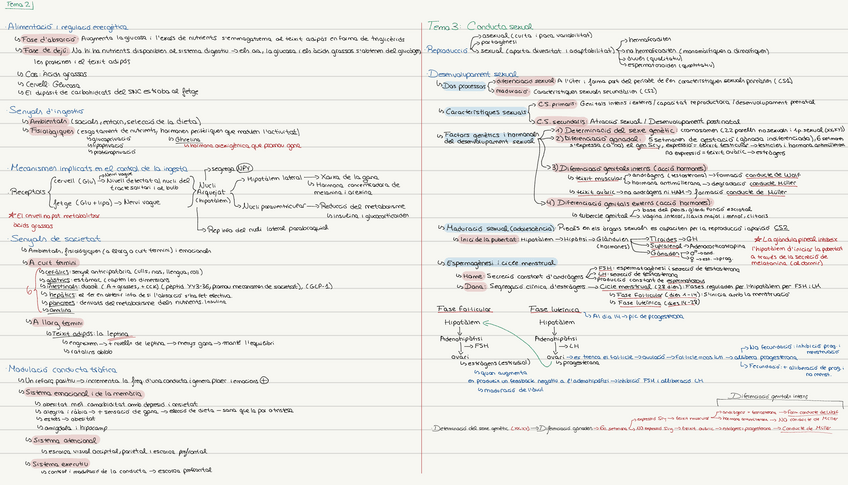Click the blue-highlighted 'Maduració sexual (adolescència)'

pyautogui.click(x=500, y=228)
